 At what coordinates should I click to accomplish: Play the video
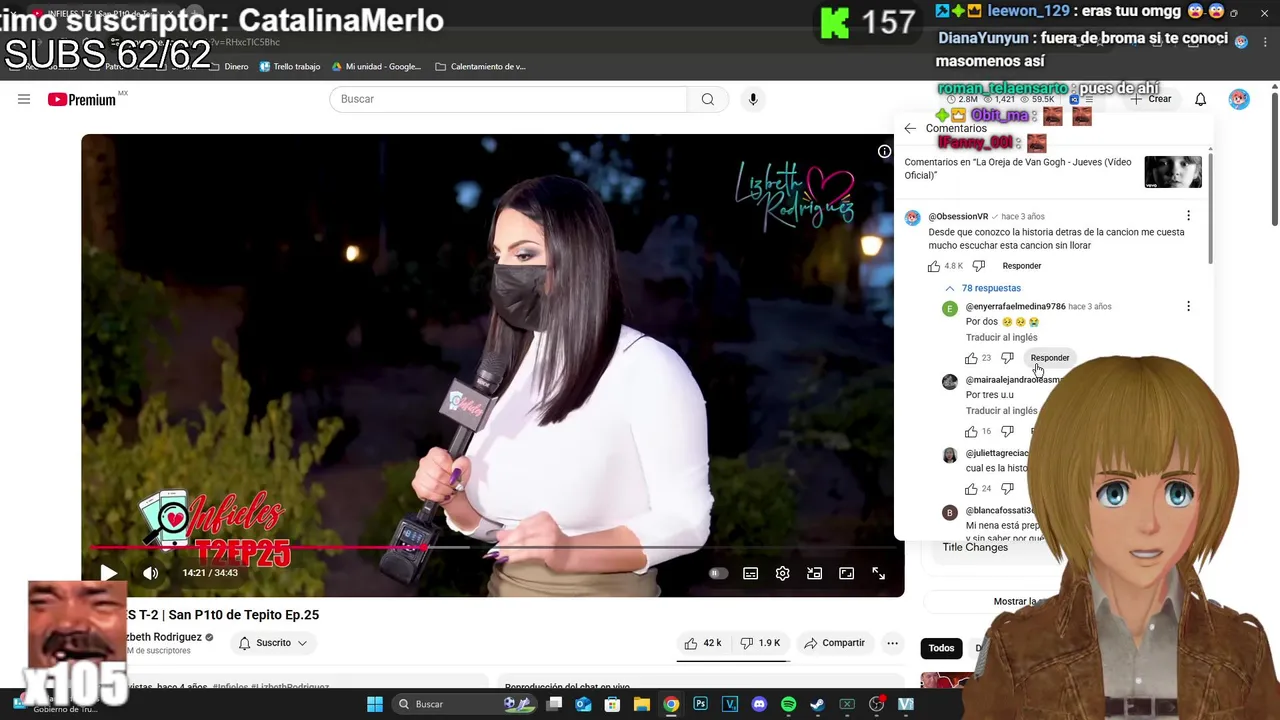pos(108,573)
